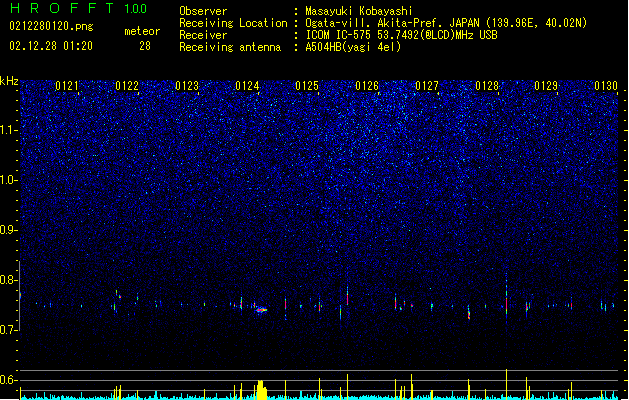Click the tall meteor echo streak after 0128
Viewport: 629px width, 400px height.
click(507, 297)
